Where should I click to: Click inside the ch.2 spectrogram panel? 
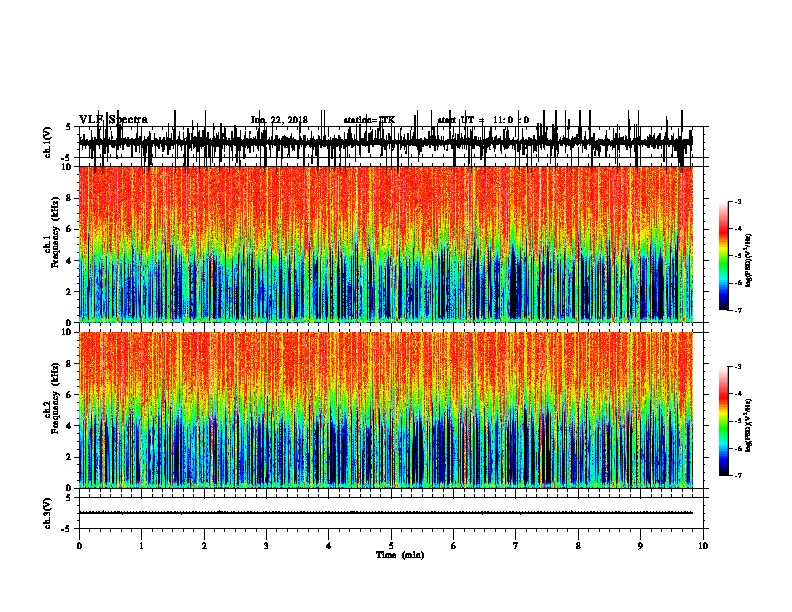pos(385,410)
